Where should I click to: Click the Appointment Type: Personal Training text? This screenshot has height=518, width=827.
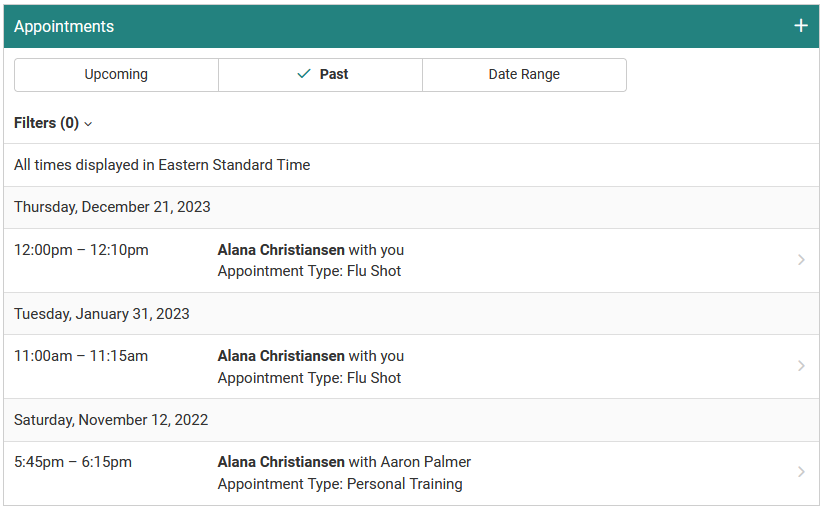coord(340,484)
